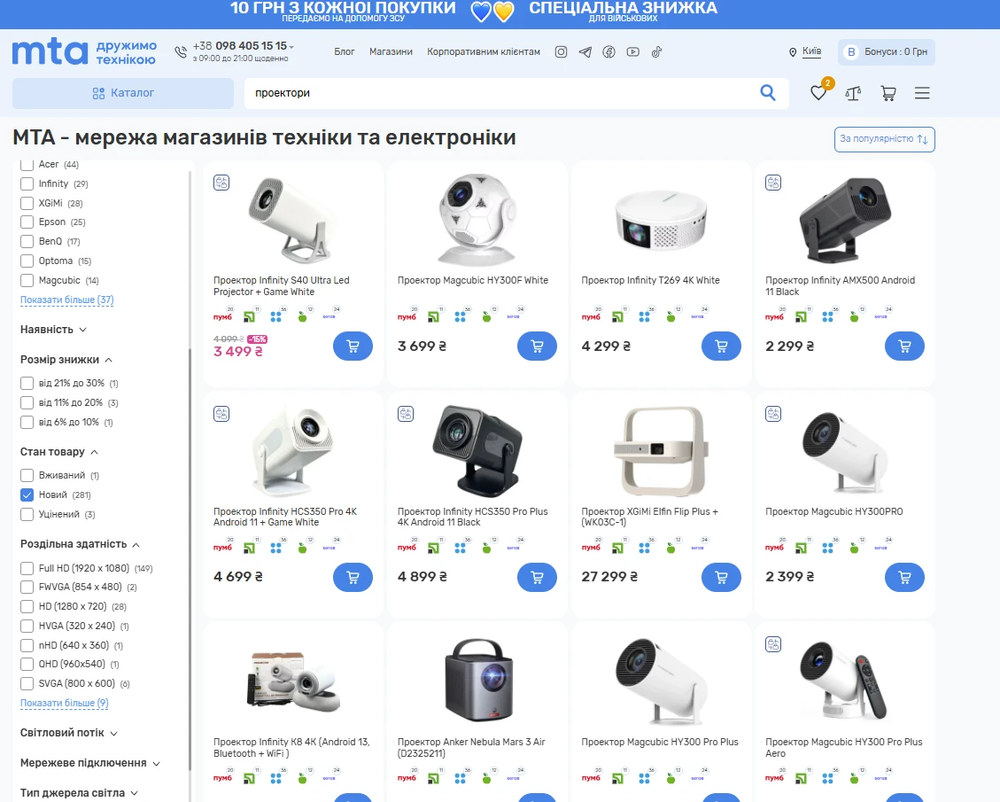Open the hamburger menu icon
The image size is (1000, 802).
(922, 93)
